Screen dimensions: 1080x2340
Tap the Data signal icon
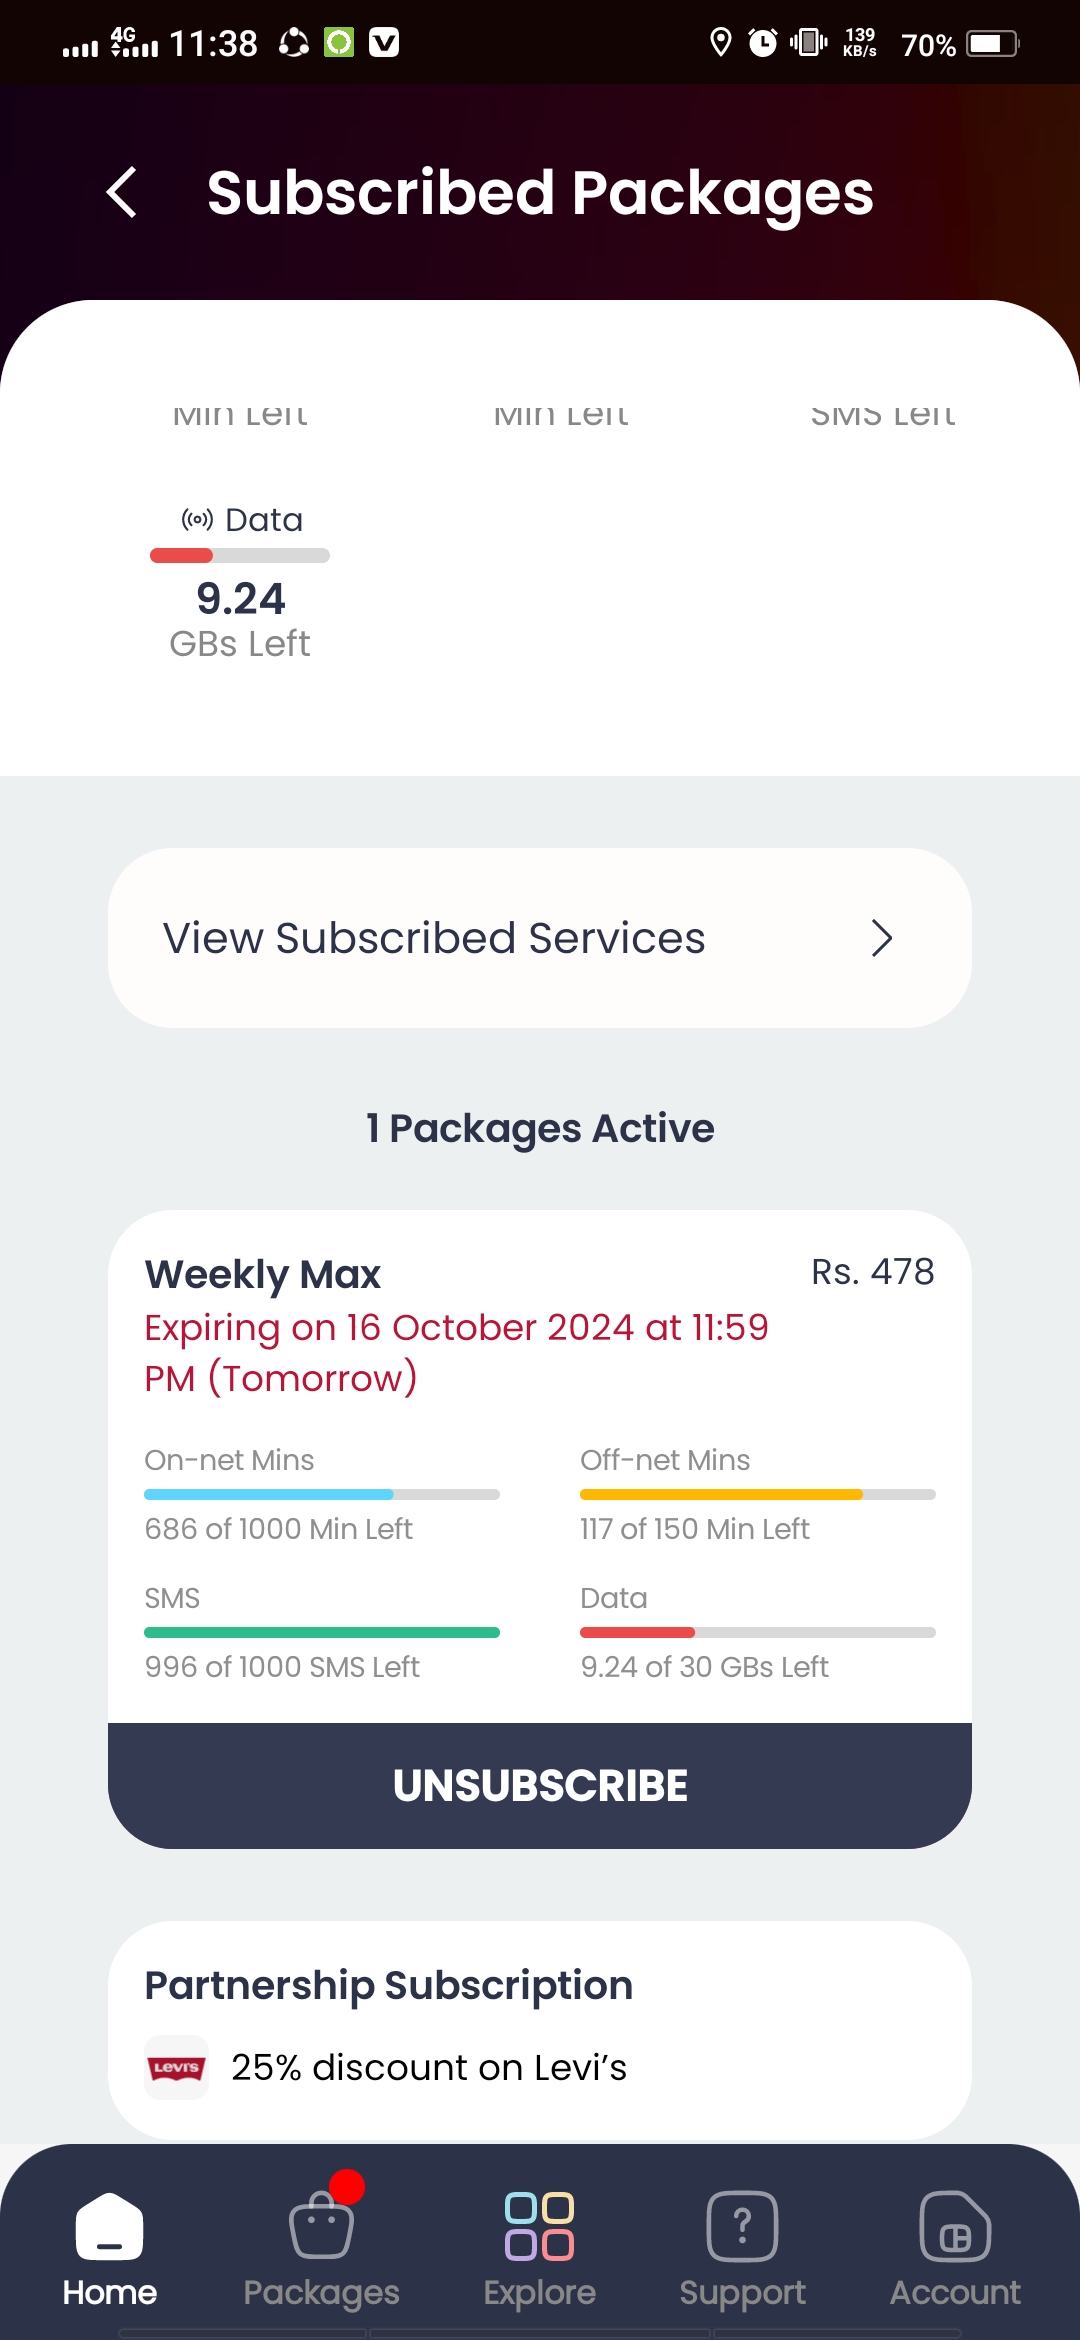(197, 519)
